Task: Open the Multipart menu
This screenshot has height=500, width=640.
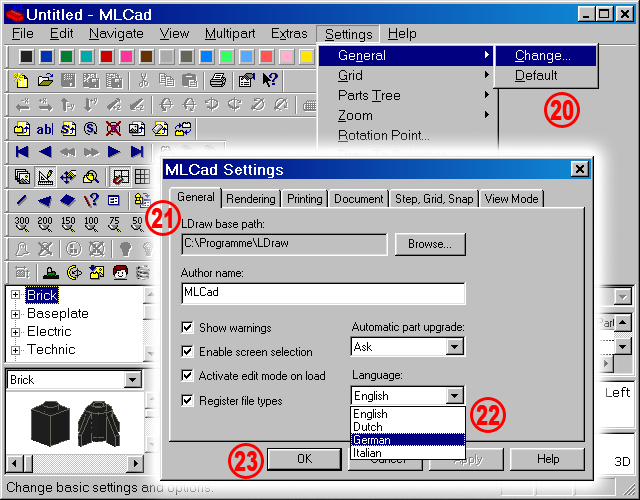Action: coord(230,33)
